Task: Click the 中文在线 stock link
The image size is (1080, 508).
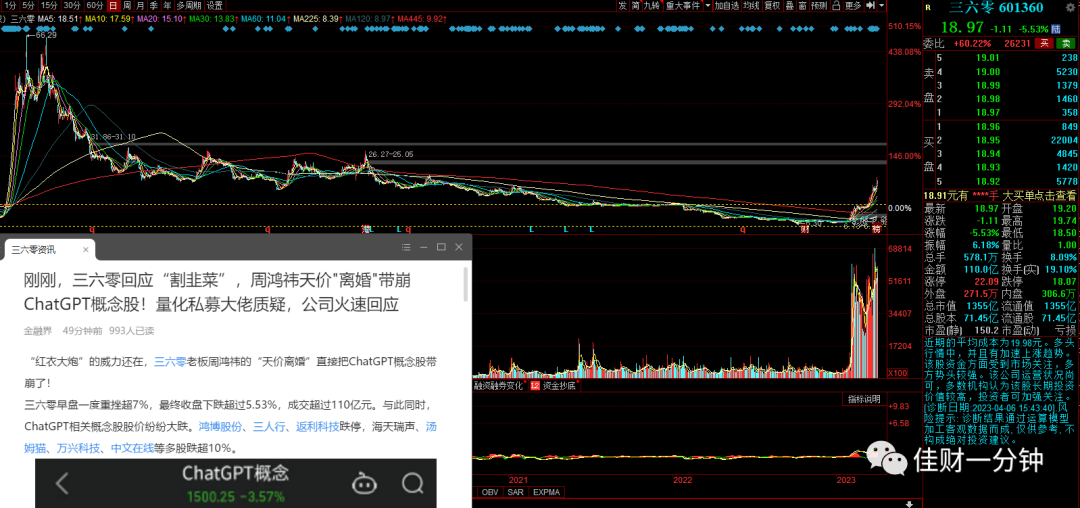Action: (132, 448)
